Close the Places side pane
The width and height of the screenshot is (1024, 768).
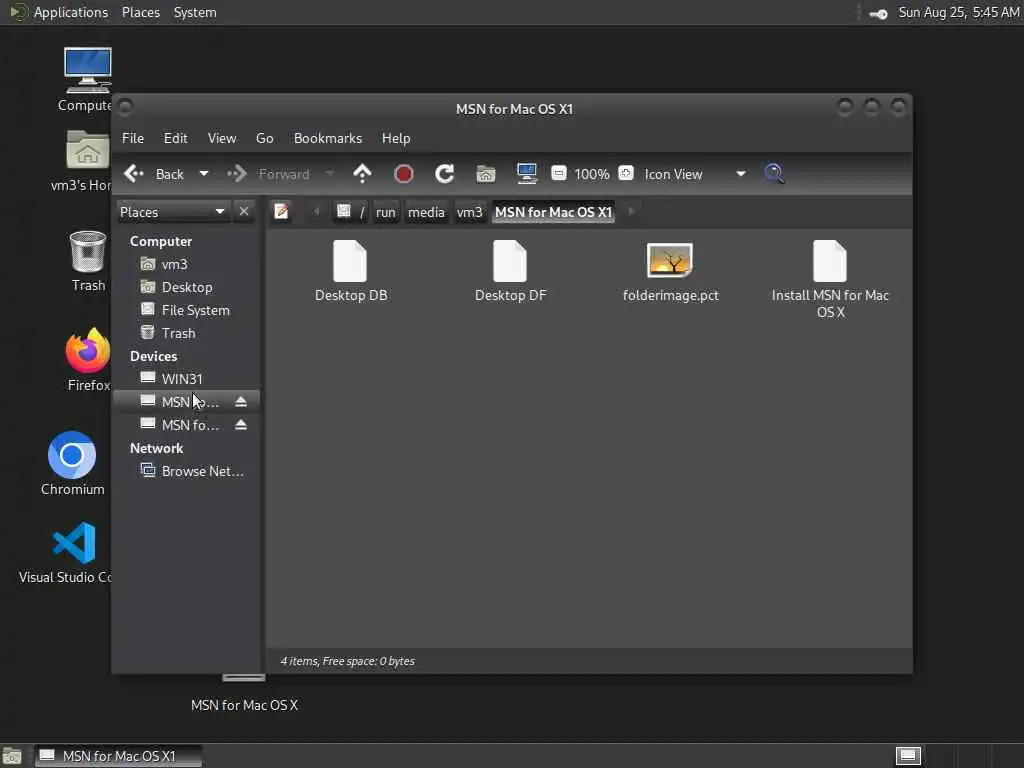(x=244, y=212)
